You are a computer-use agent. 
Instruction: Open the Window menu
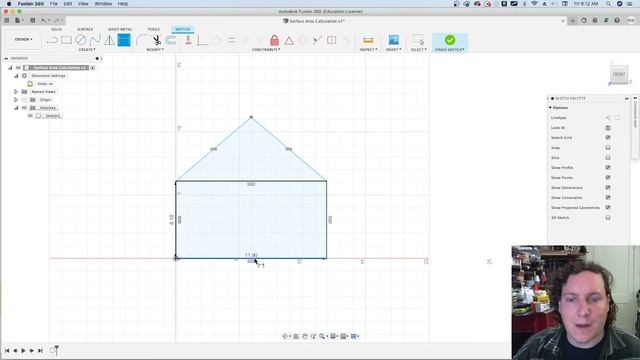tap(103, 4)
